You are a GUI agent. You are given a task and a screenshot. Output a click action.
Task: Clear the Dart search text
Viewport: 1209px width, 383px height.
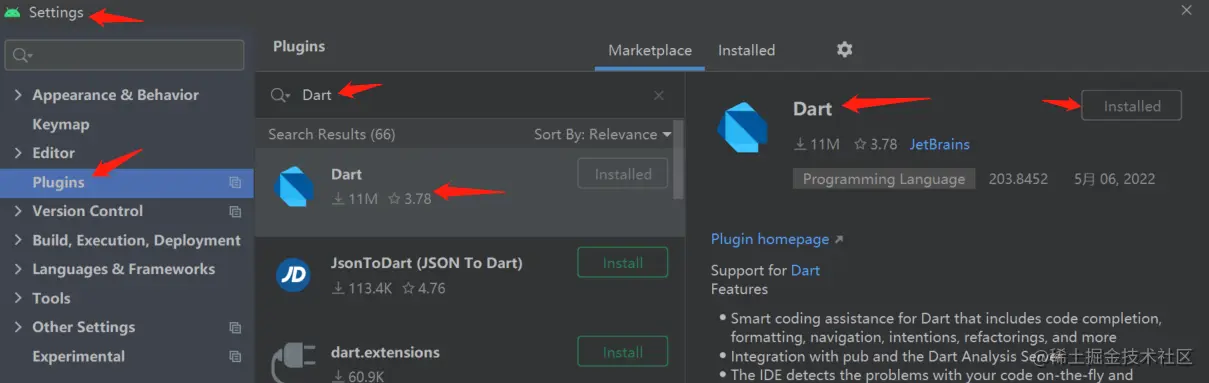tap(659, 95)
